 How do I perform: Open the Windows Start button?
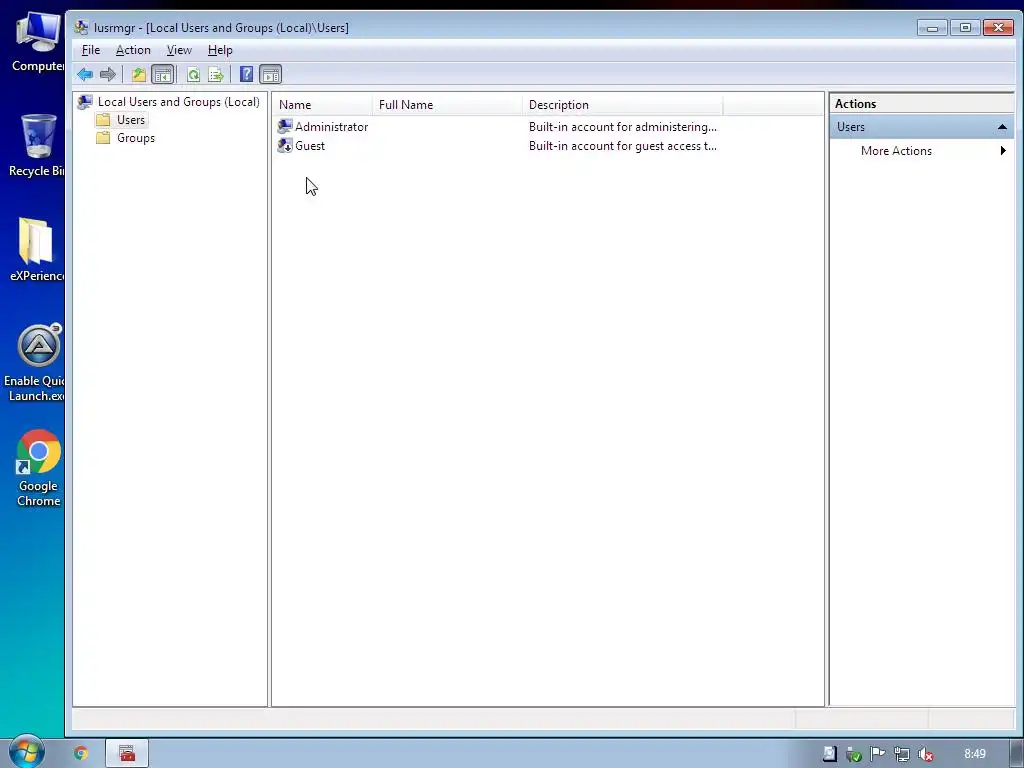click(x=26, y=751)
